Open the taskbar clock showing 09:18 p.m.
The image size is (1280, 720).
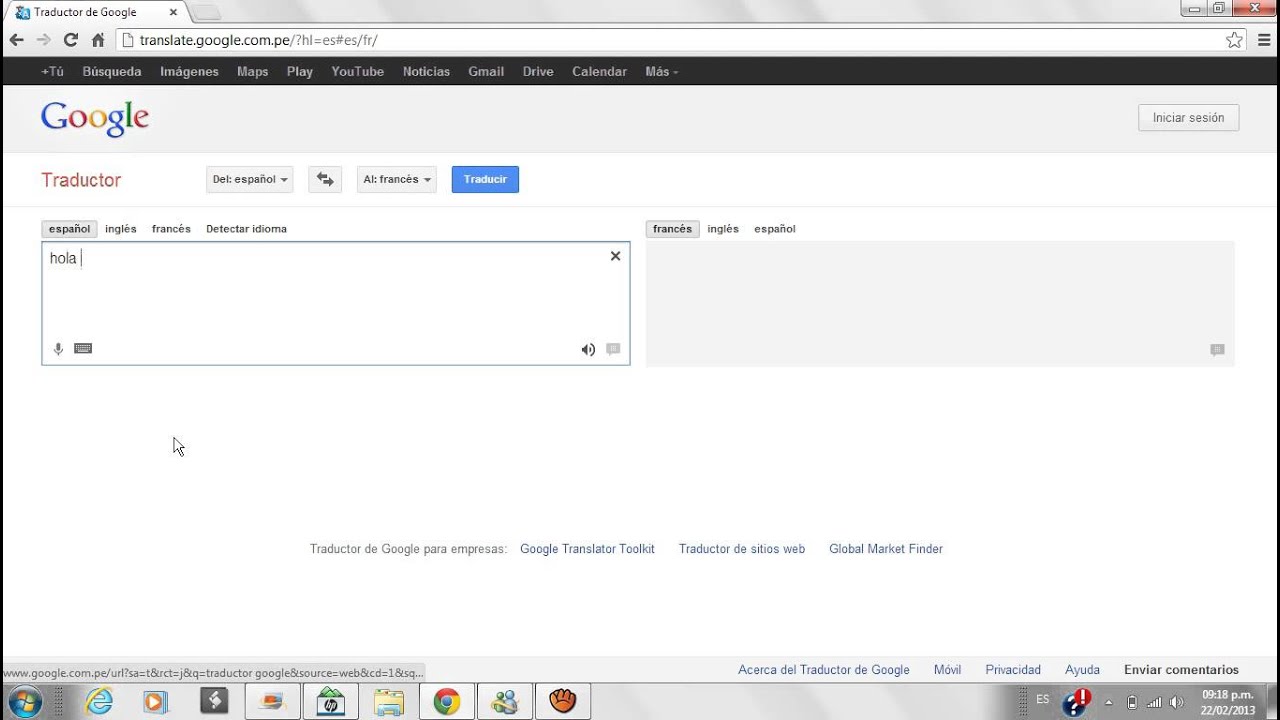tap(1227, 702)
